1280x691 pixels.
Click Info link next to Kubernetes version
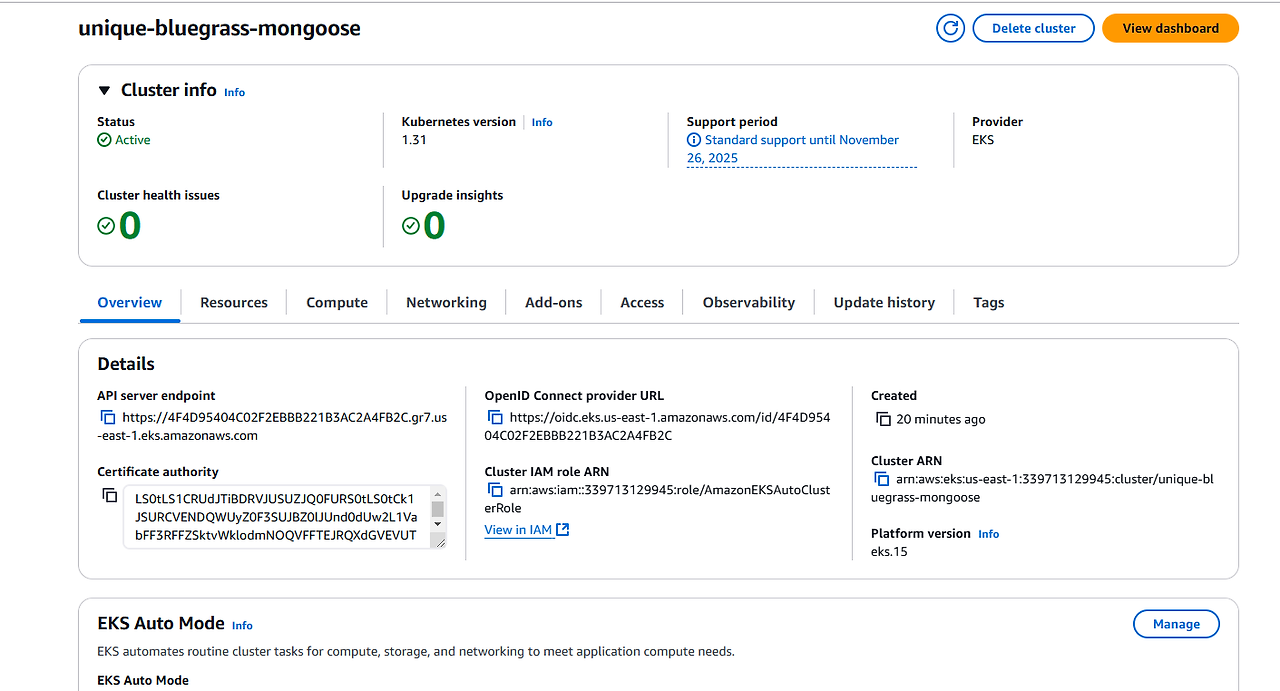(x=542, y=122)
